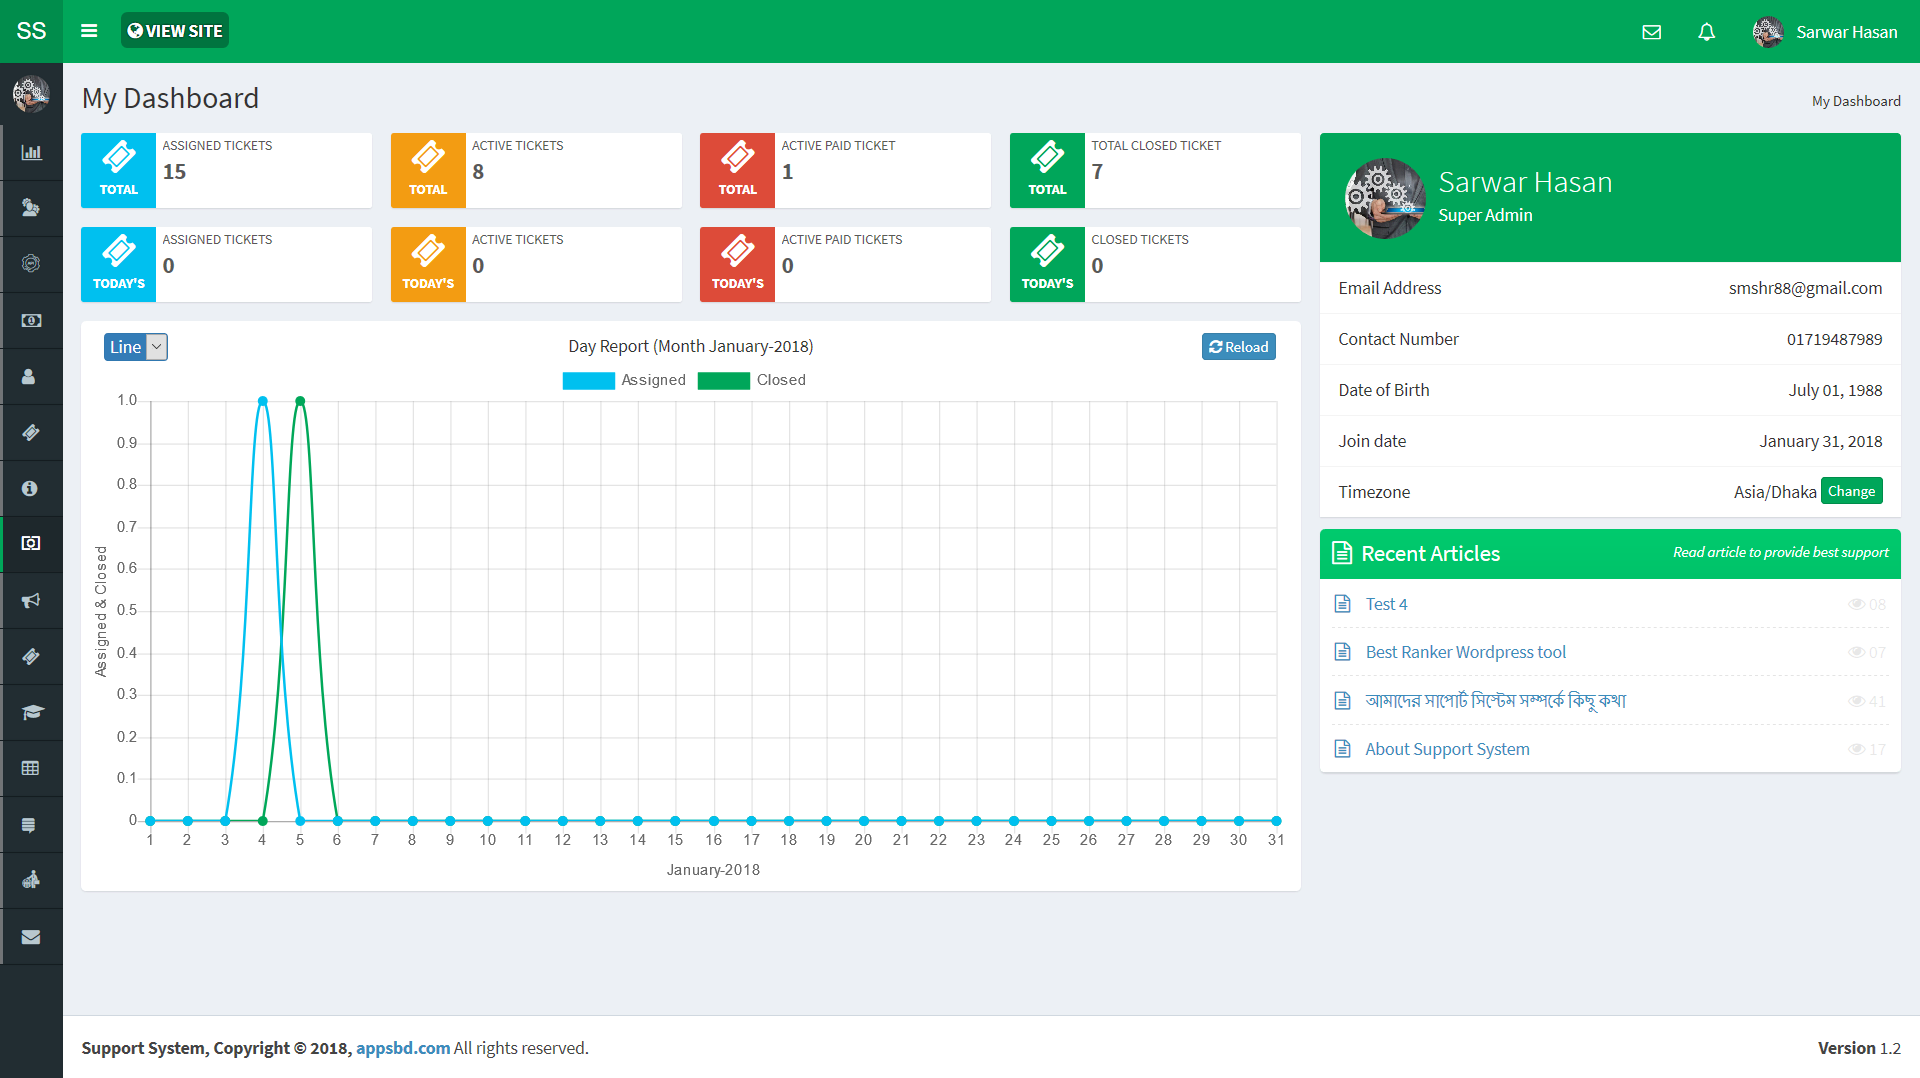Viewport: 1920px width, 1078px height.
Task: Toggle the Closed series in chart legend
Action: coord(752,380)
